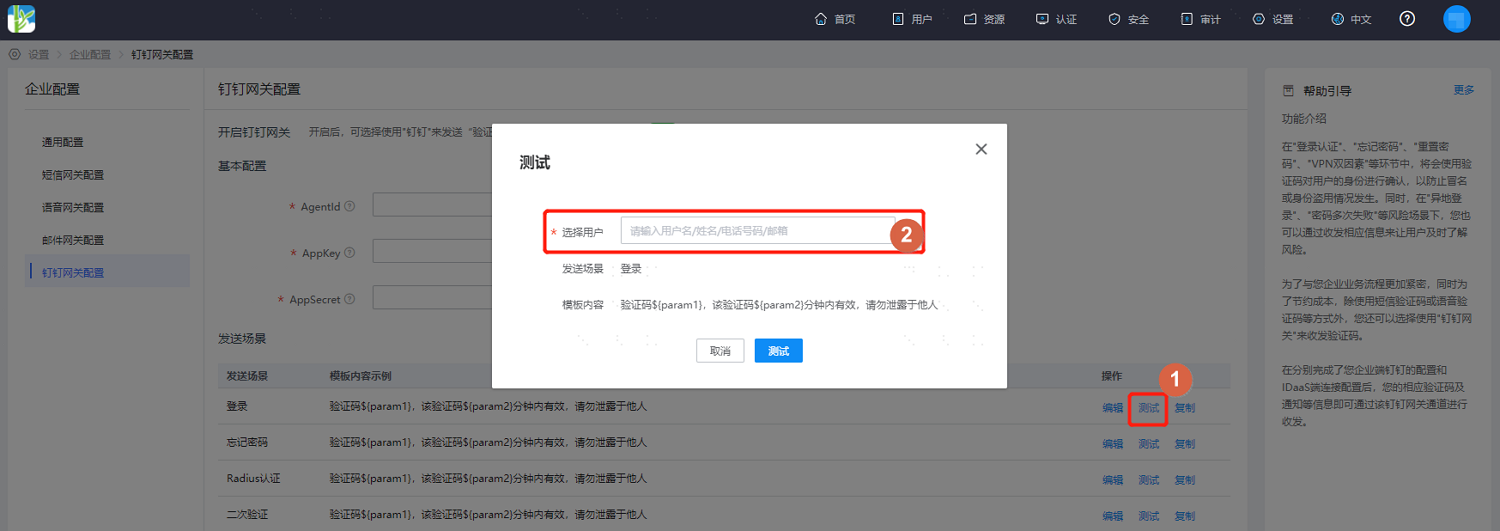The height and width of the screenshot is (531, 1500).
Task: Click 测试 in the 二次验证 row
Action: [1149, 516]
